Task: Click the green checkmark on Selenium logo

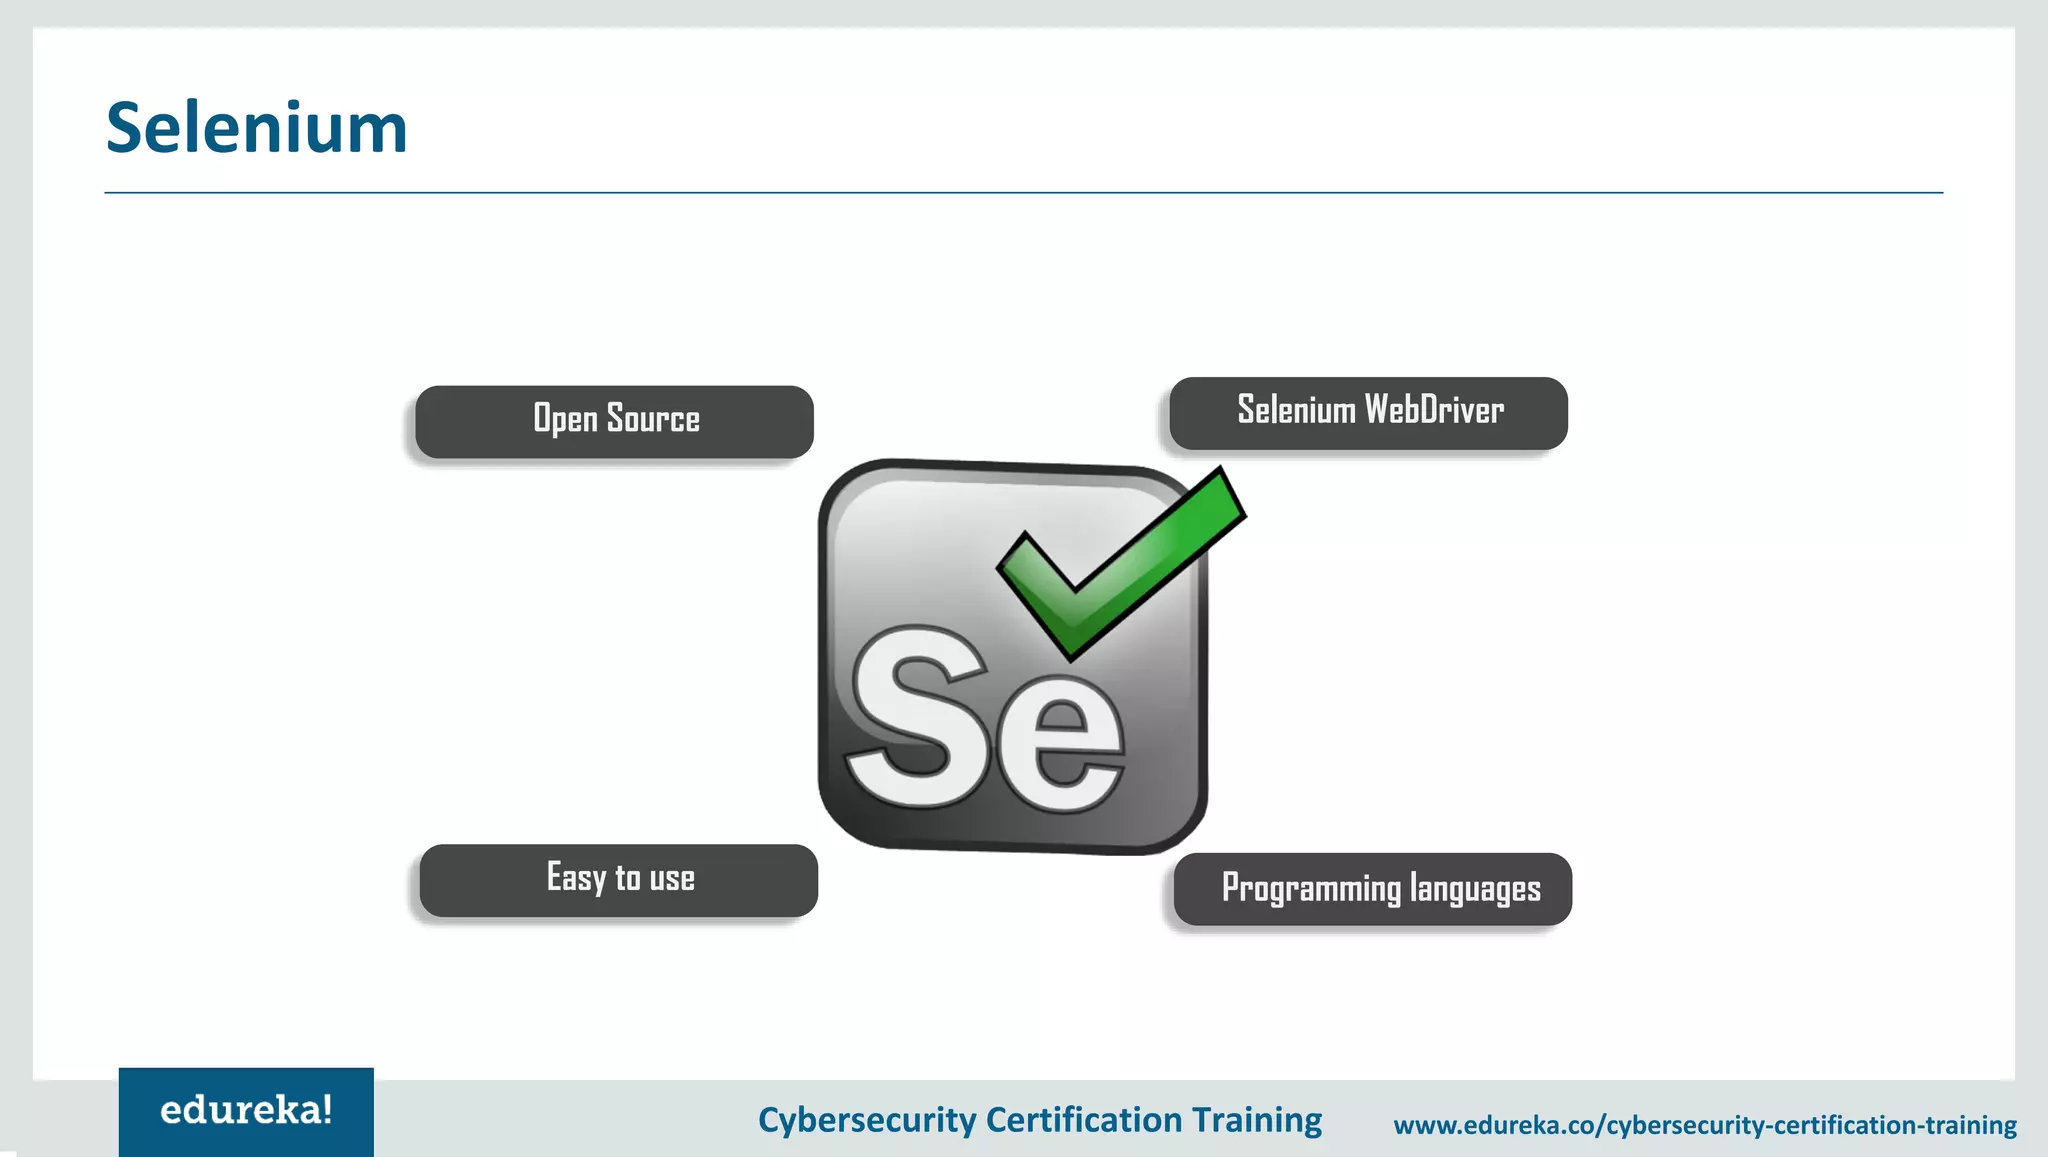Action: 1122,564
